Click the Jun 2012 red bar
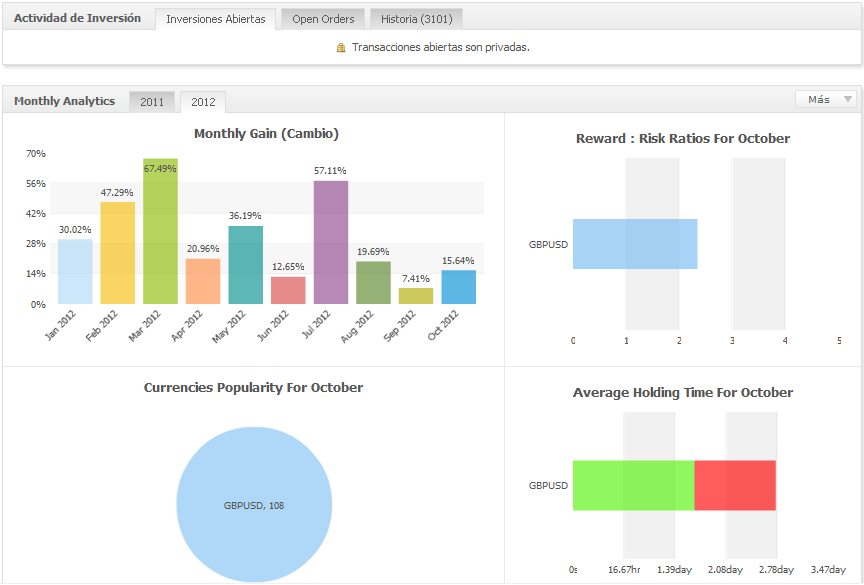Viewport: 864px width, 585px height. [x=288, y=291]
